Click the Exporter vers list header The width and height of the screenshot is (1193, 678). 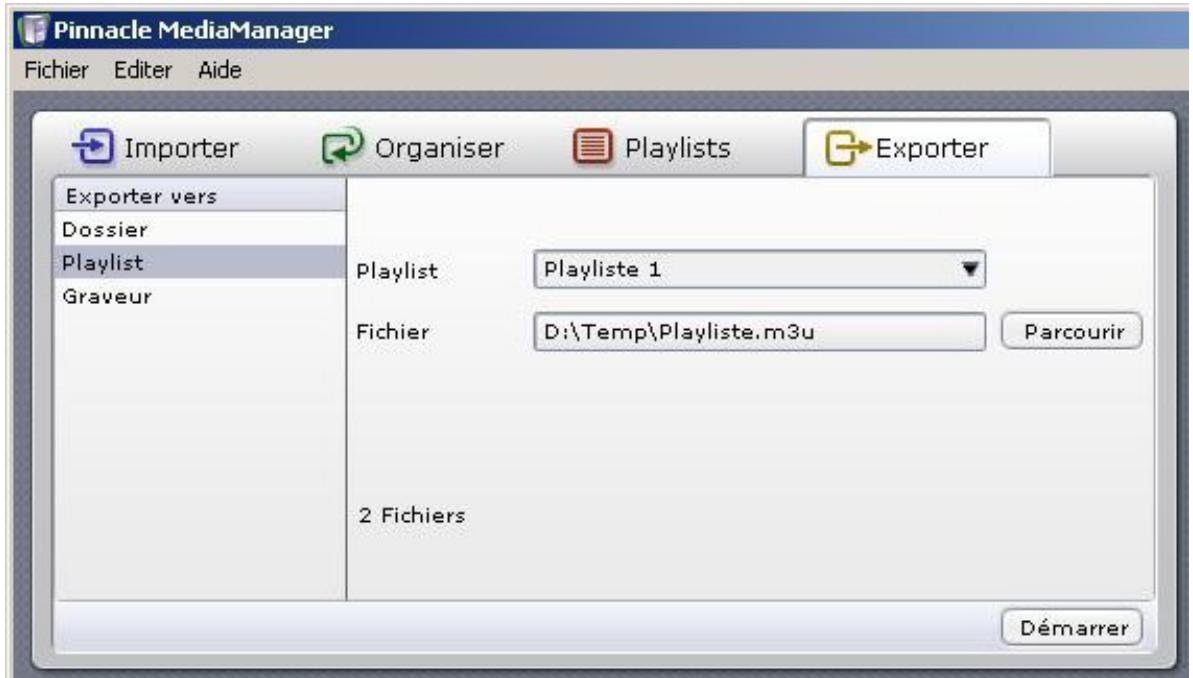pos(200,196)
